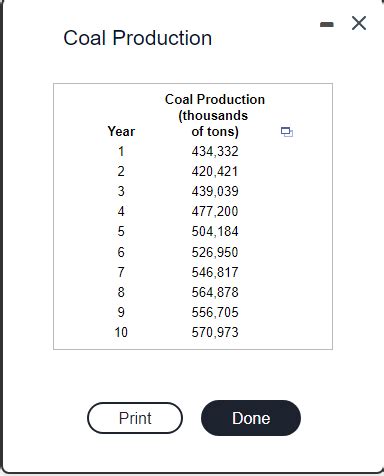Viewport: 384px width, 476px height.
Task: Select year number 5 in the Year column
Action: pyautogui.click(x=121, y=231)
